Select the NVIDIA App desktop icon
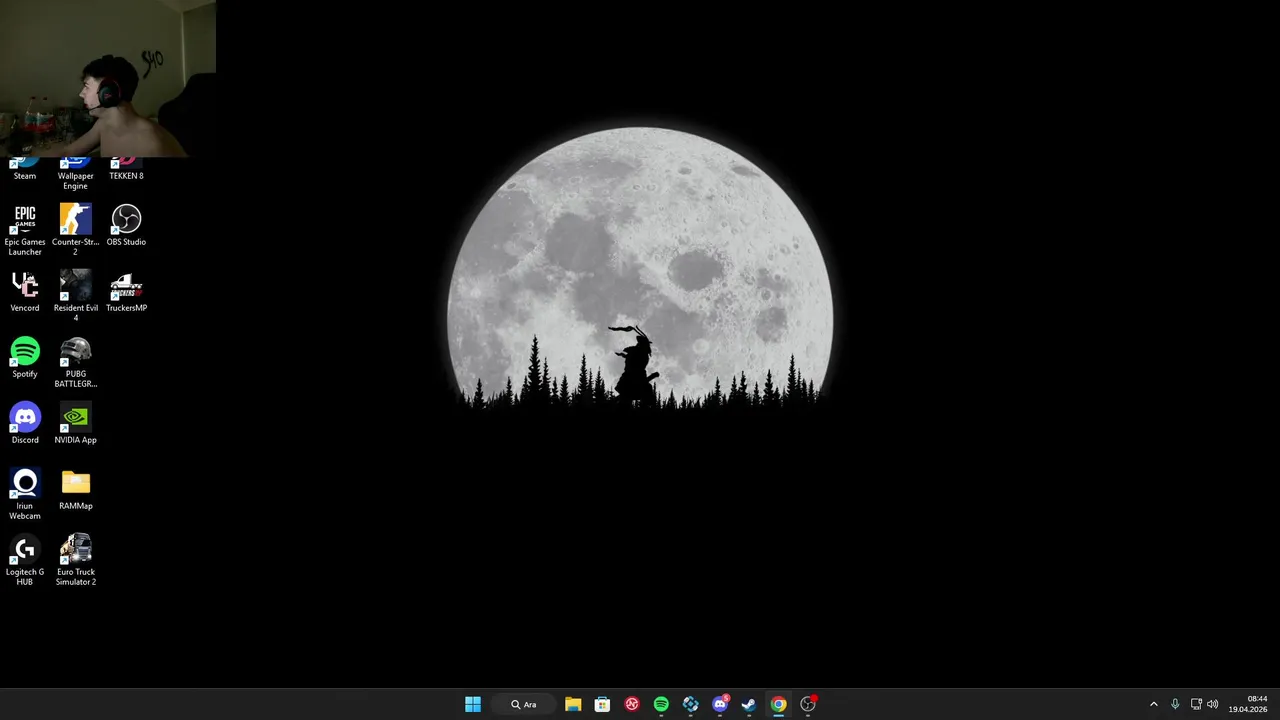 click(75, 423)
